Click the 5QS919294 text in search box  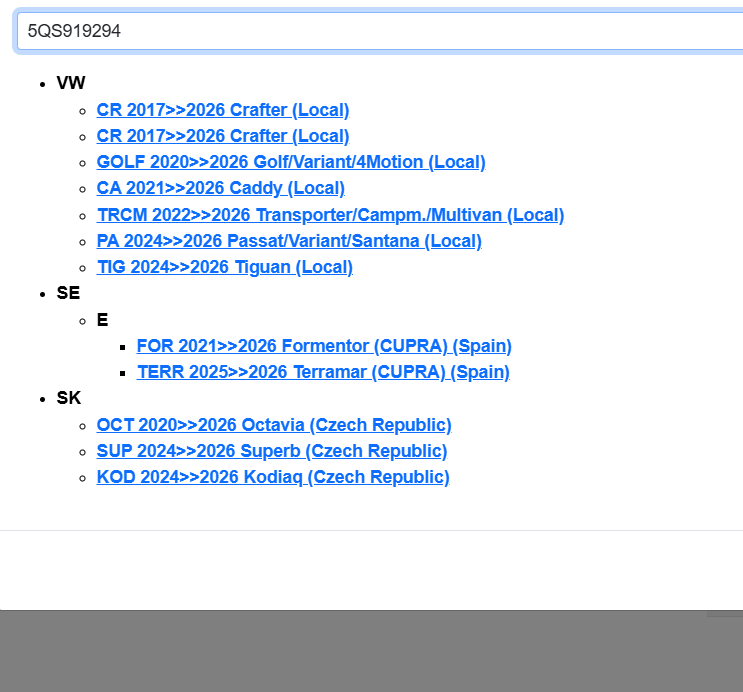74,31
